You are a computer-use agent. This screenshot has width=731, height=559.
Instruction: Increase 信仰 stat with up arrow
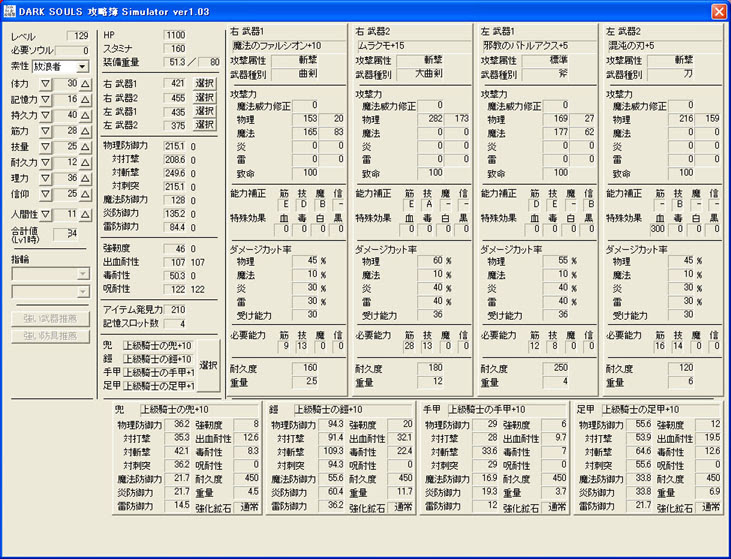tap(85, 194)
